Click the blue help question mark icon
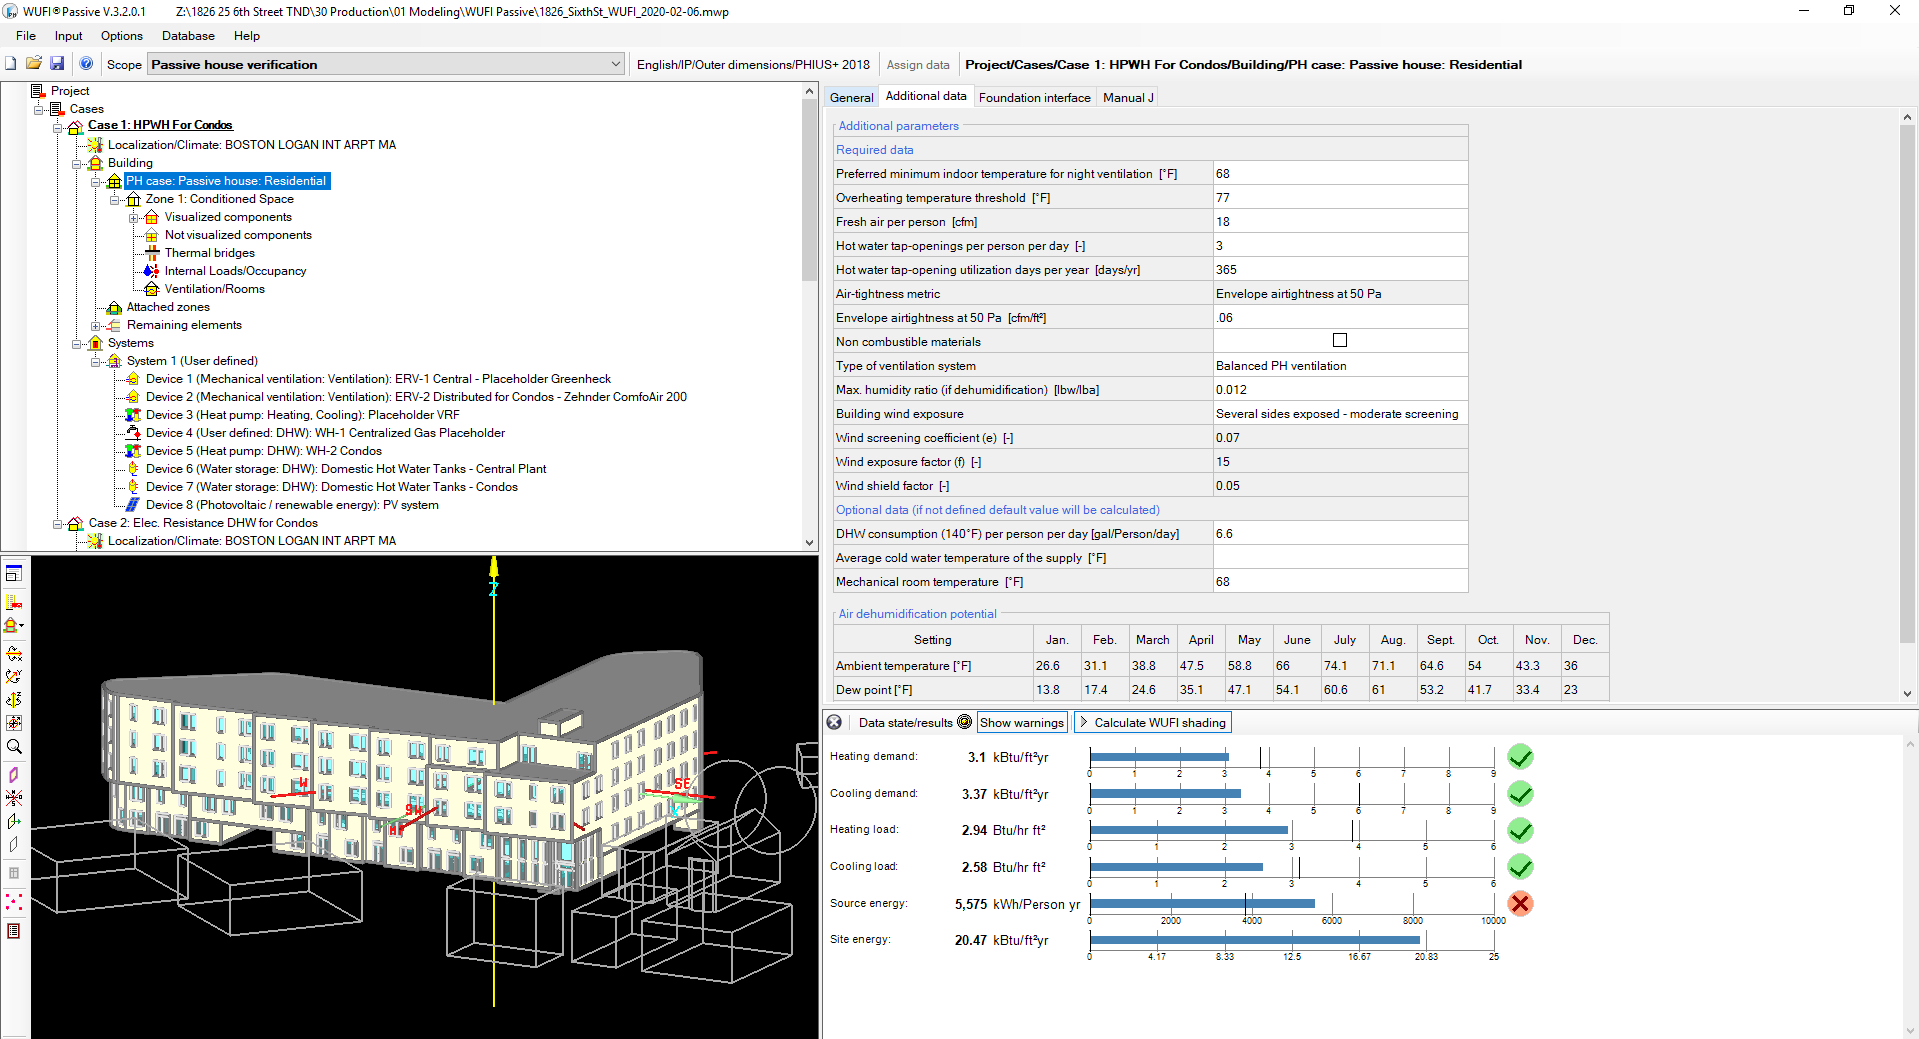Image resolution: width=1919 pixels, height=1039 pixels. click(x=86, y=64)
